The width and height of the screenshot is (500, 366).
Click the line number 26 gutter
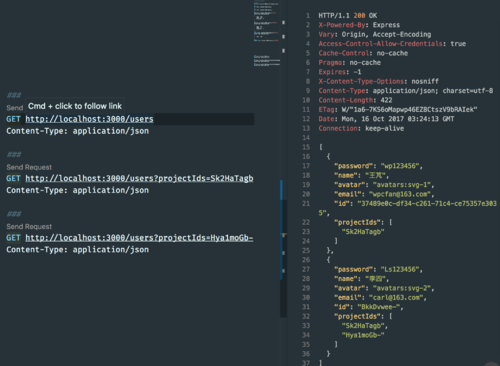coord(306,260)
